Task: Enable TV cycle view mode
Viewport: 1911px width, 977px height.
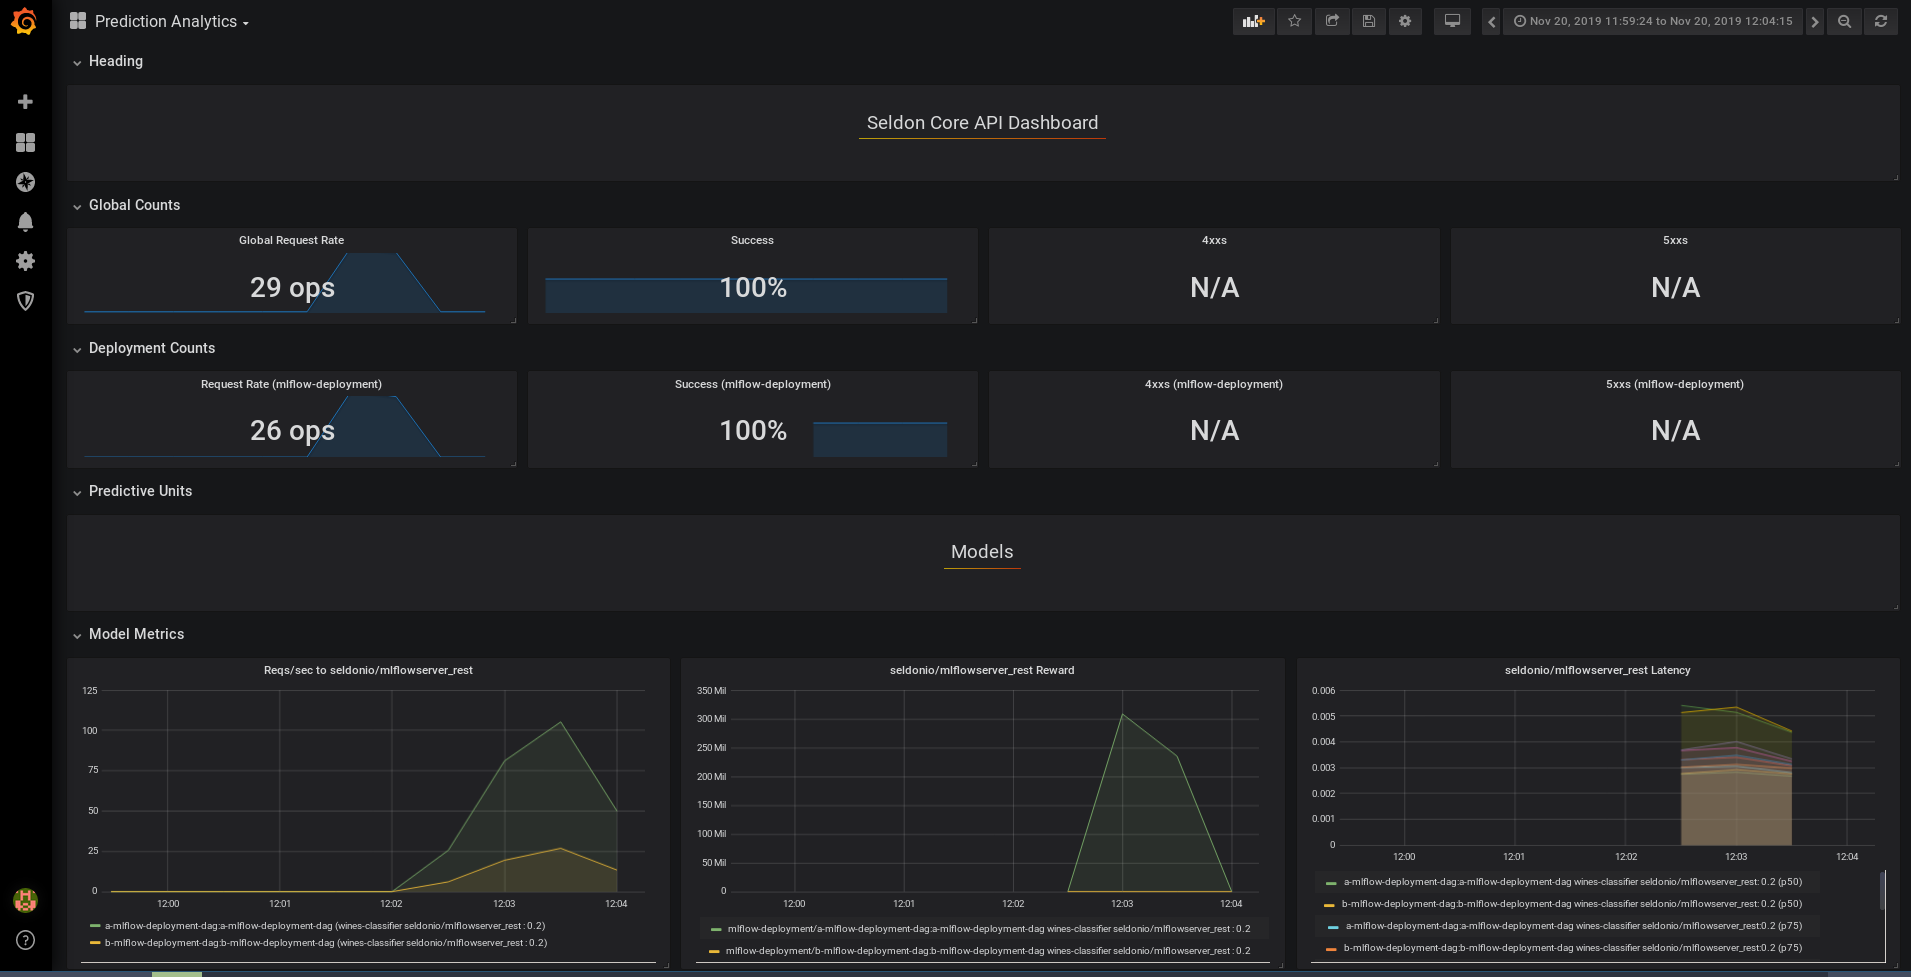Action: click(1452, 21)
